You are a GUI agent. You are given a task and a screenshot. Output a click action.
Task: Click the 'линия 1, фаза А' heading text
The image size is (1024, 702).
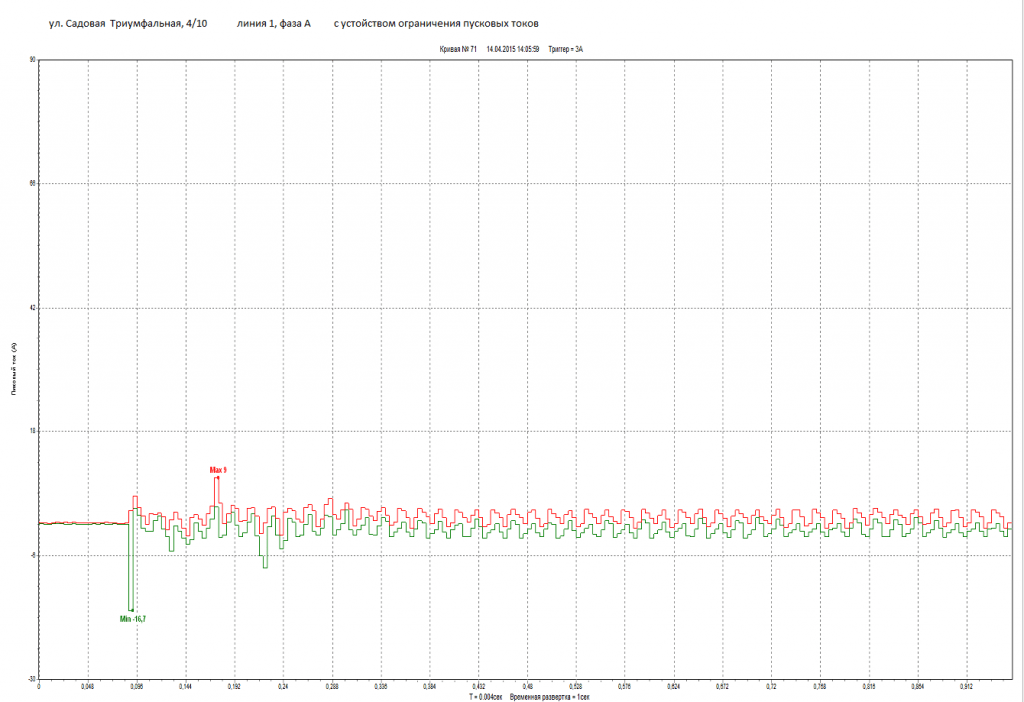(x=274, y=24)
